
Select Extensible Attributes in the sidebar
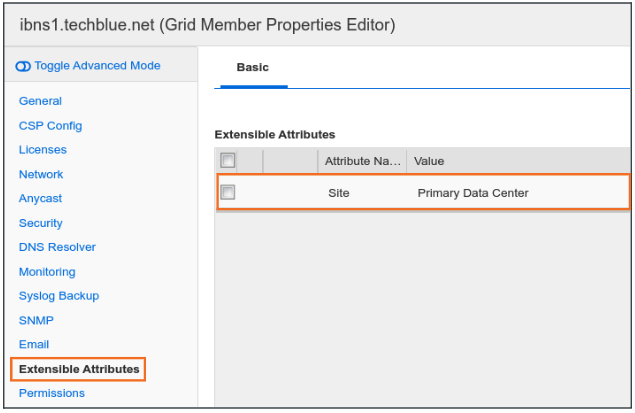(79, 369)
